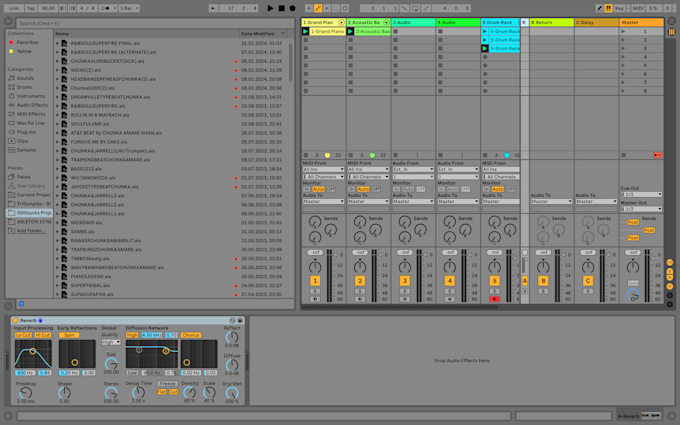
Task: Arm the transport Record button
Action: tap(292, 8)
